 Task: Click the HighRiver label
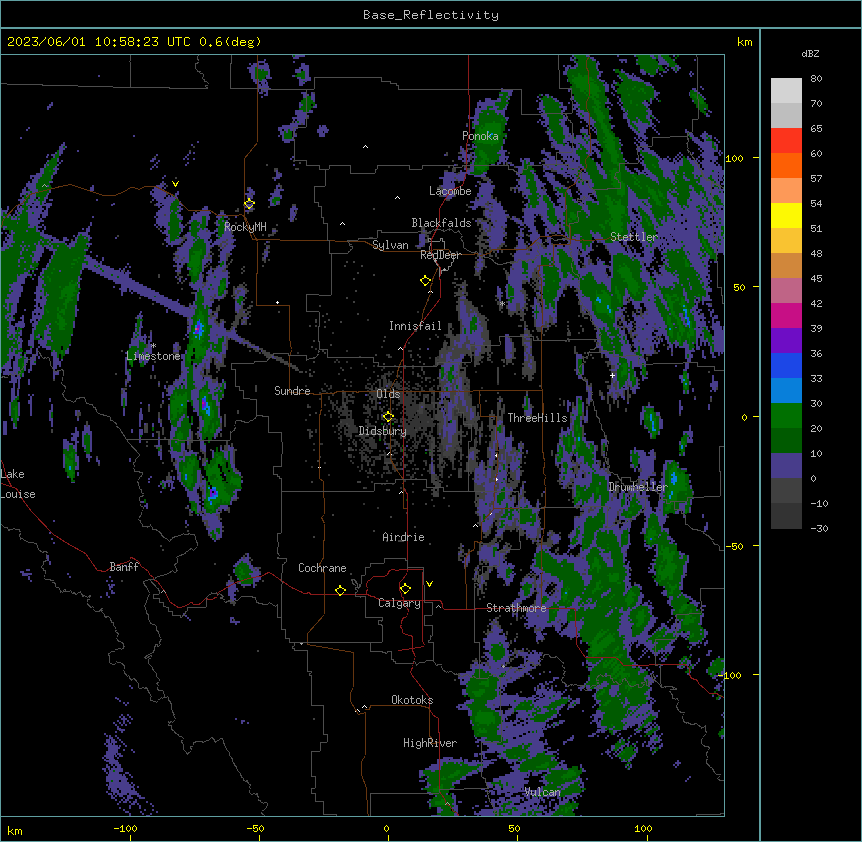point(430,743)
